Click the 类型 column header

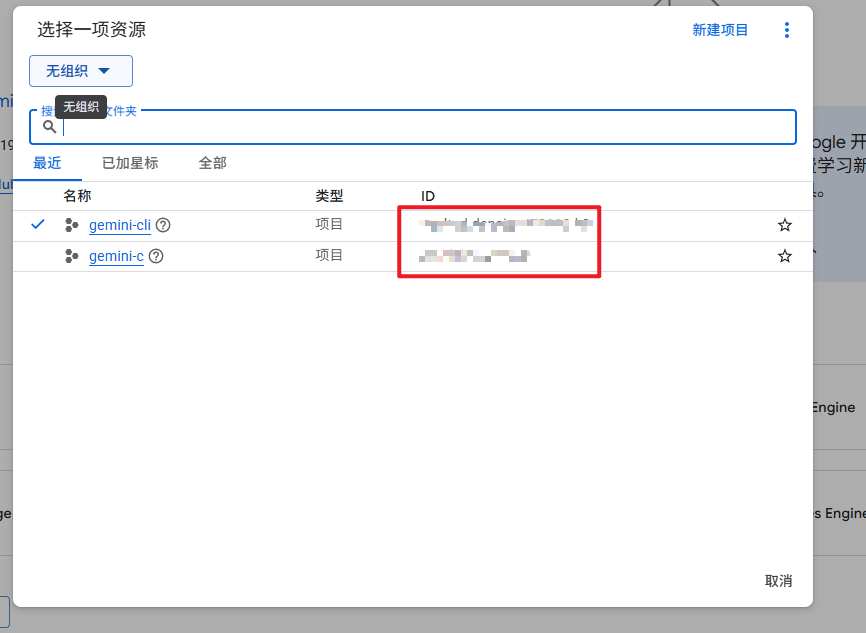(329, 196)
